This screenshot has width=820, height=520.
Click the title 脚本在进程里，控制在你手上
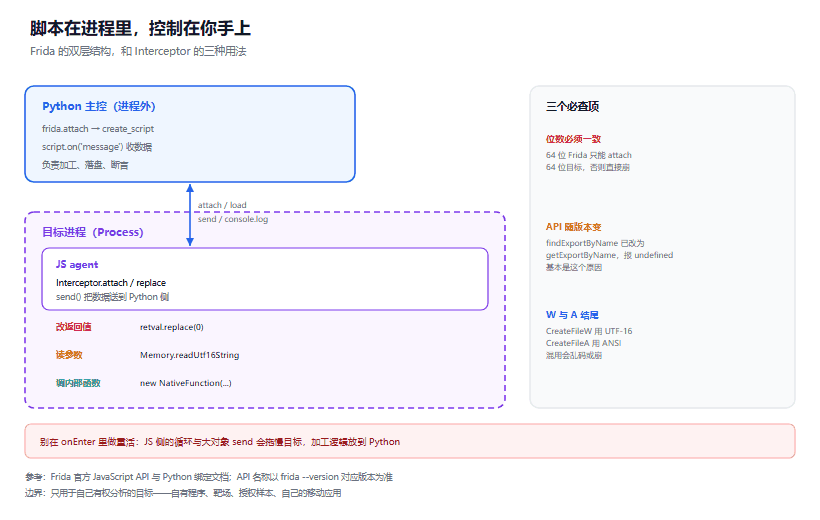tap(140, 28)
